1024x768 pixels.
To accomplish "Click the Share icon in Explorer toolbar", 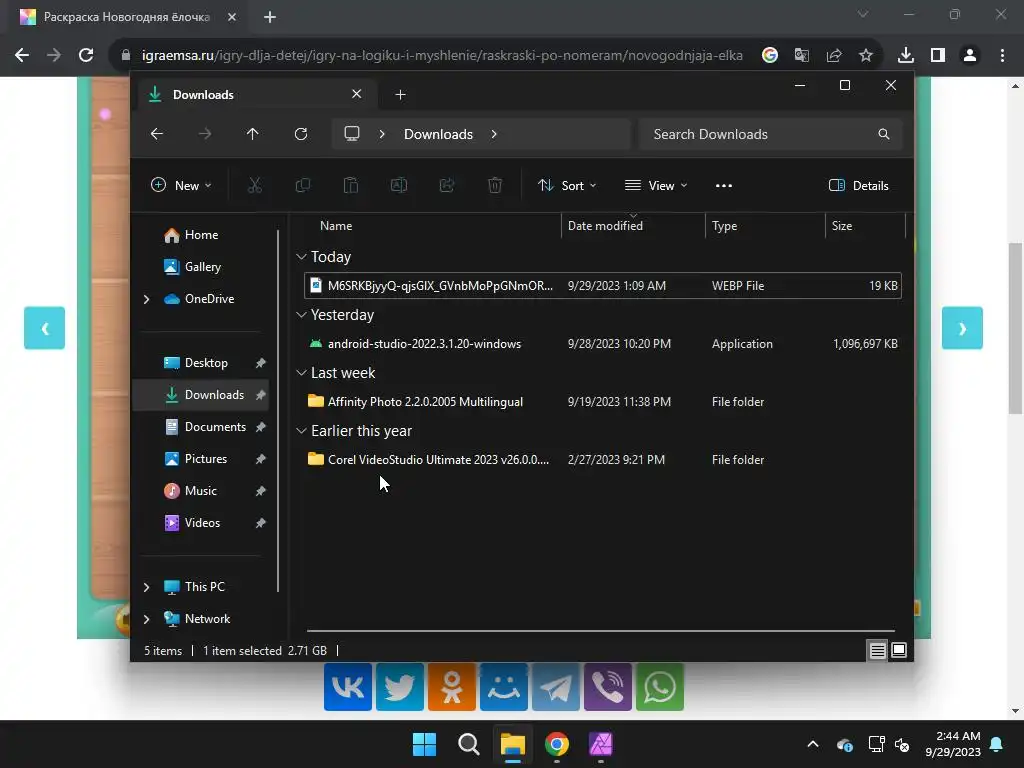I will click(x=447, y=185).
